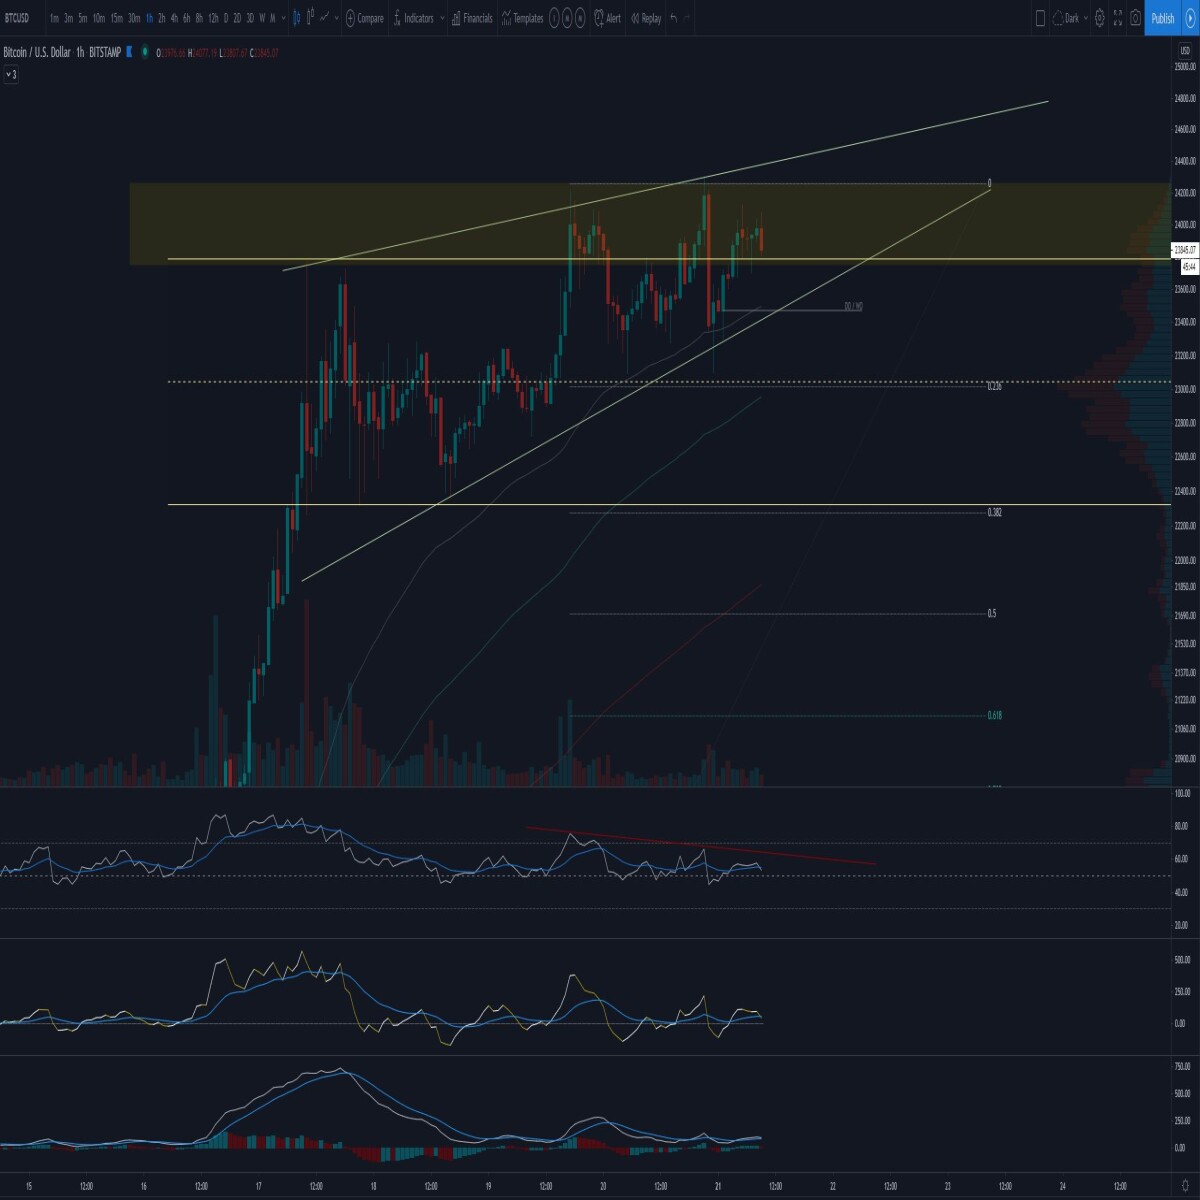Open chart settings gear
This screenshot has height=1200, width=1200.
coord(1100,18)
